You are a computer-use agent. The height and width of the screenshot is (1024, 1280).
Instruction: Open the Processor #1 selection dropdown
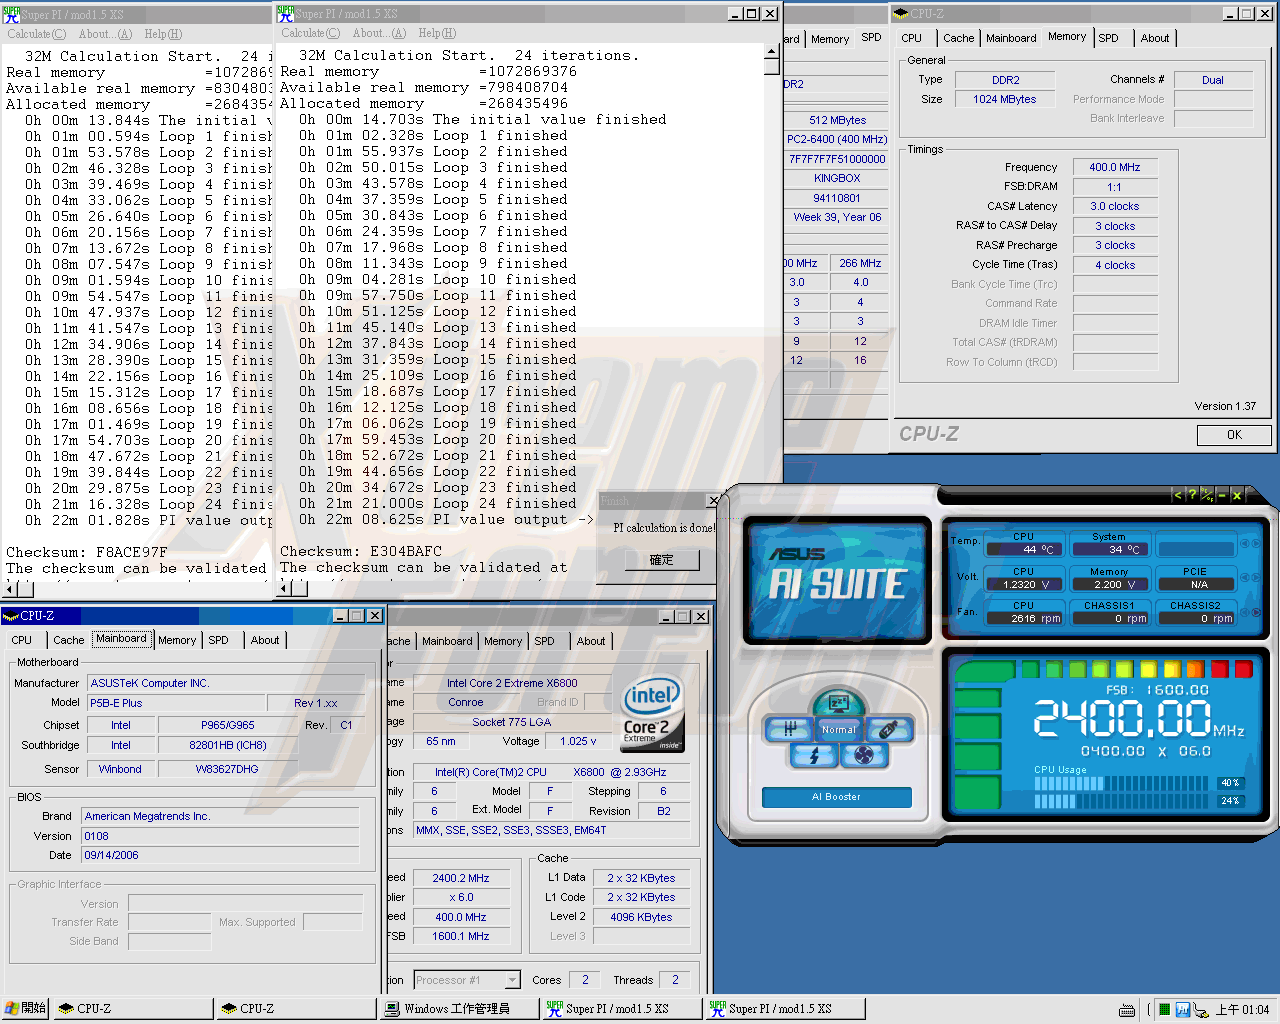[x=512, y=980]
